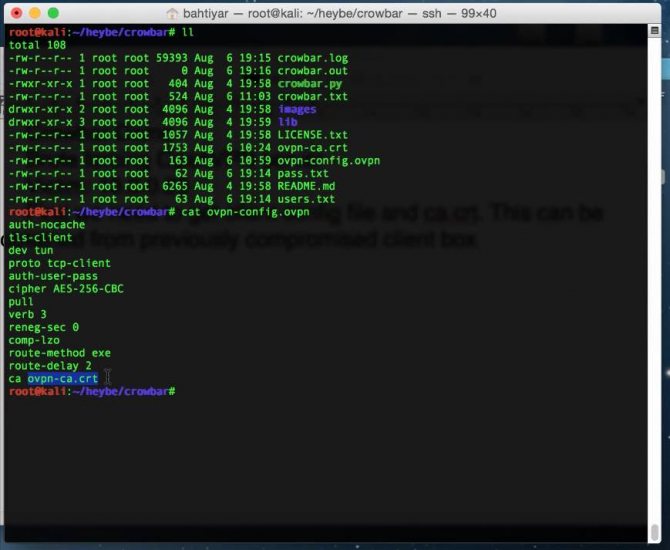
Task: Click the 'auth-user-pass' config line
Action: [x=52, y=276]
